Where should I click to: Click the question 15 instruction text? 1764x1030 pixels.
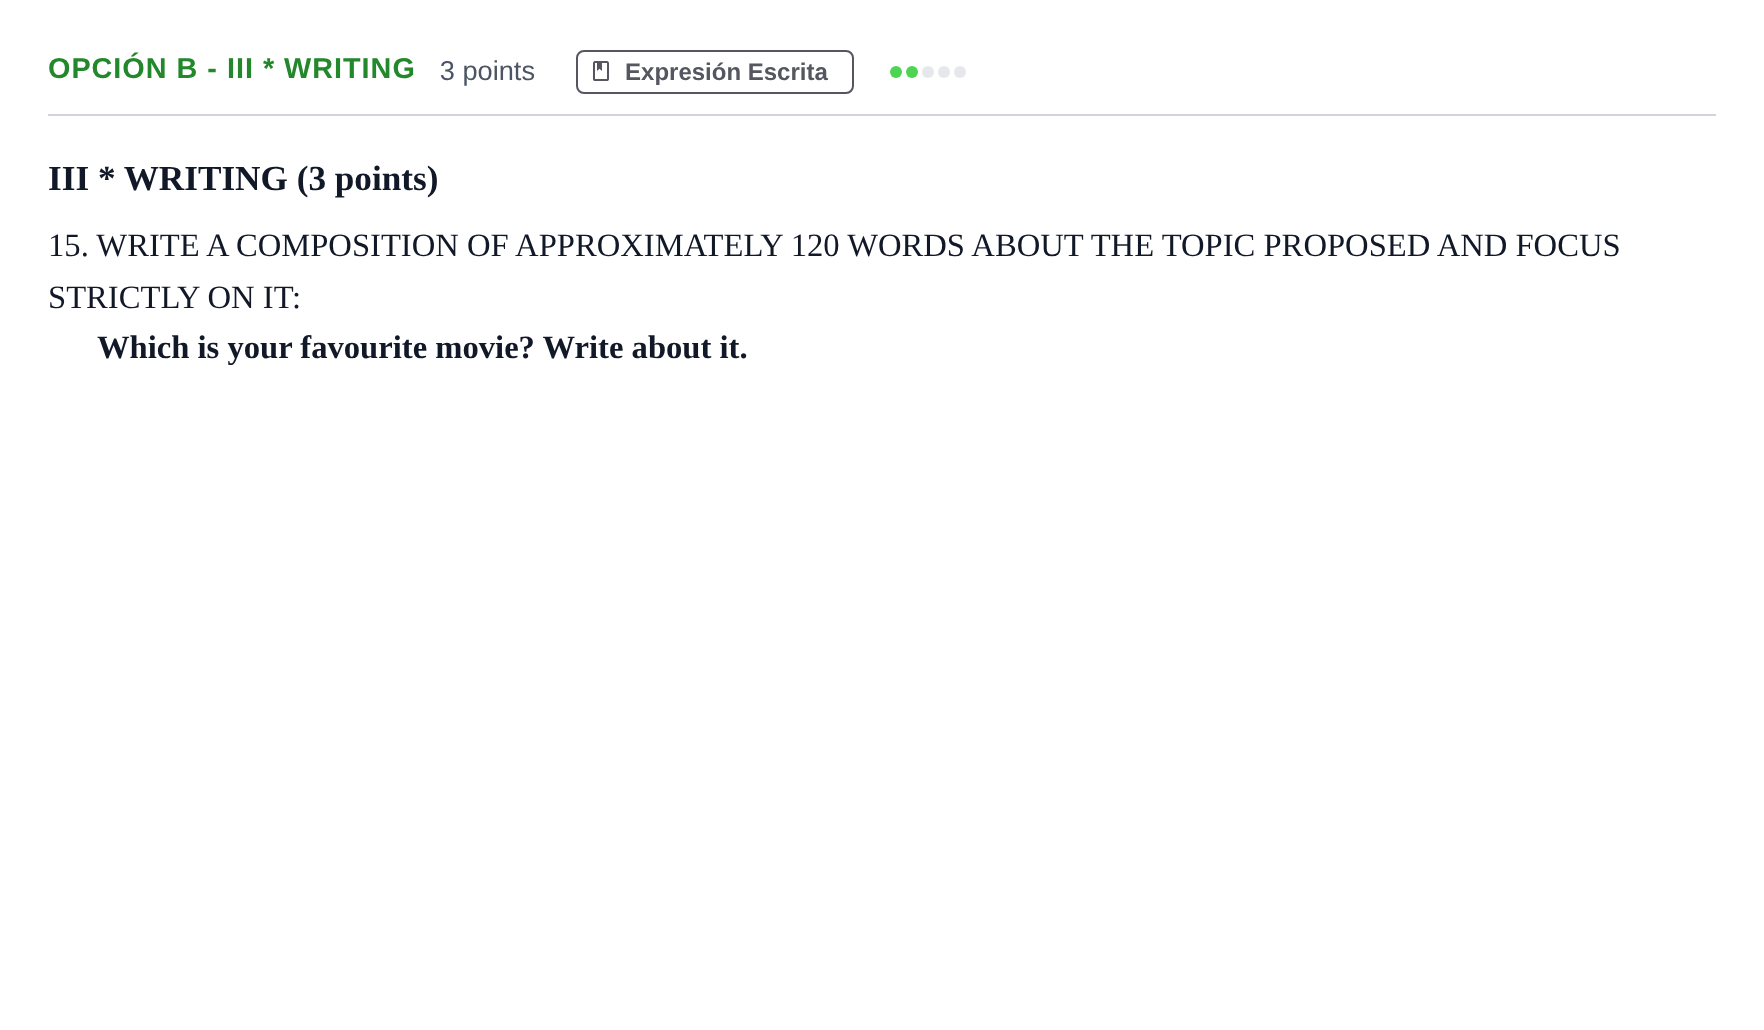pos(834,271)
